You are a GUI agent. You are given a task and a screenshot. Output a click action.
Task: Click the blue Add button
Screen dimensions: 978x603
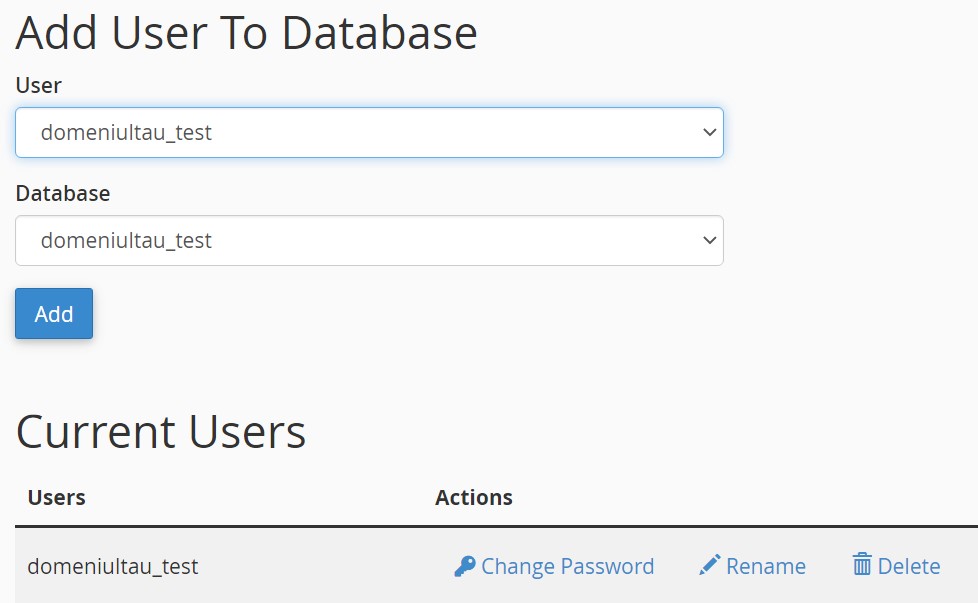(x=54, y=314)
